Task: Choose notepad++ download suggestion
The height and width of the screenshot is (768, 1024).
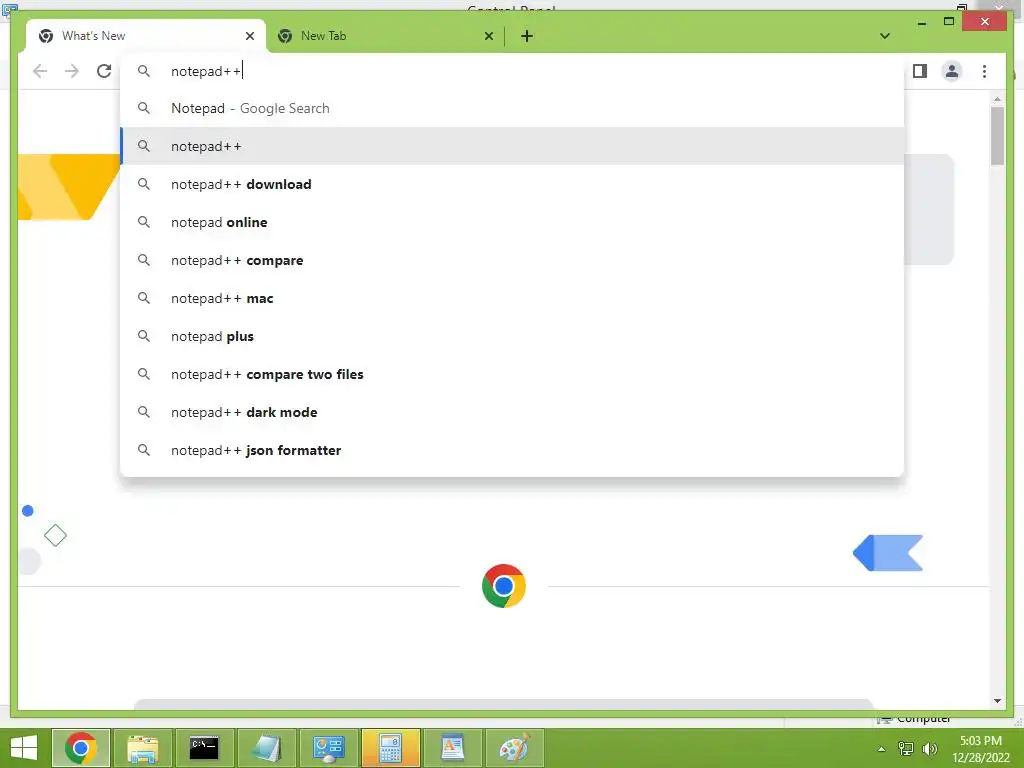Action: (x=512, y=184)
